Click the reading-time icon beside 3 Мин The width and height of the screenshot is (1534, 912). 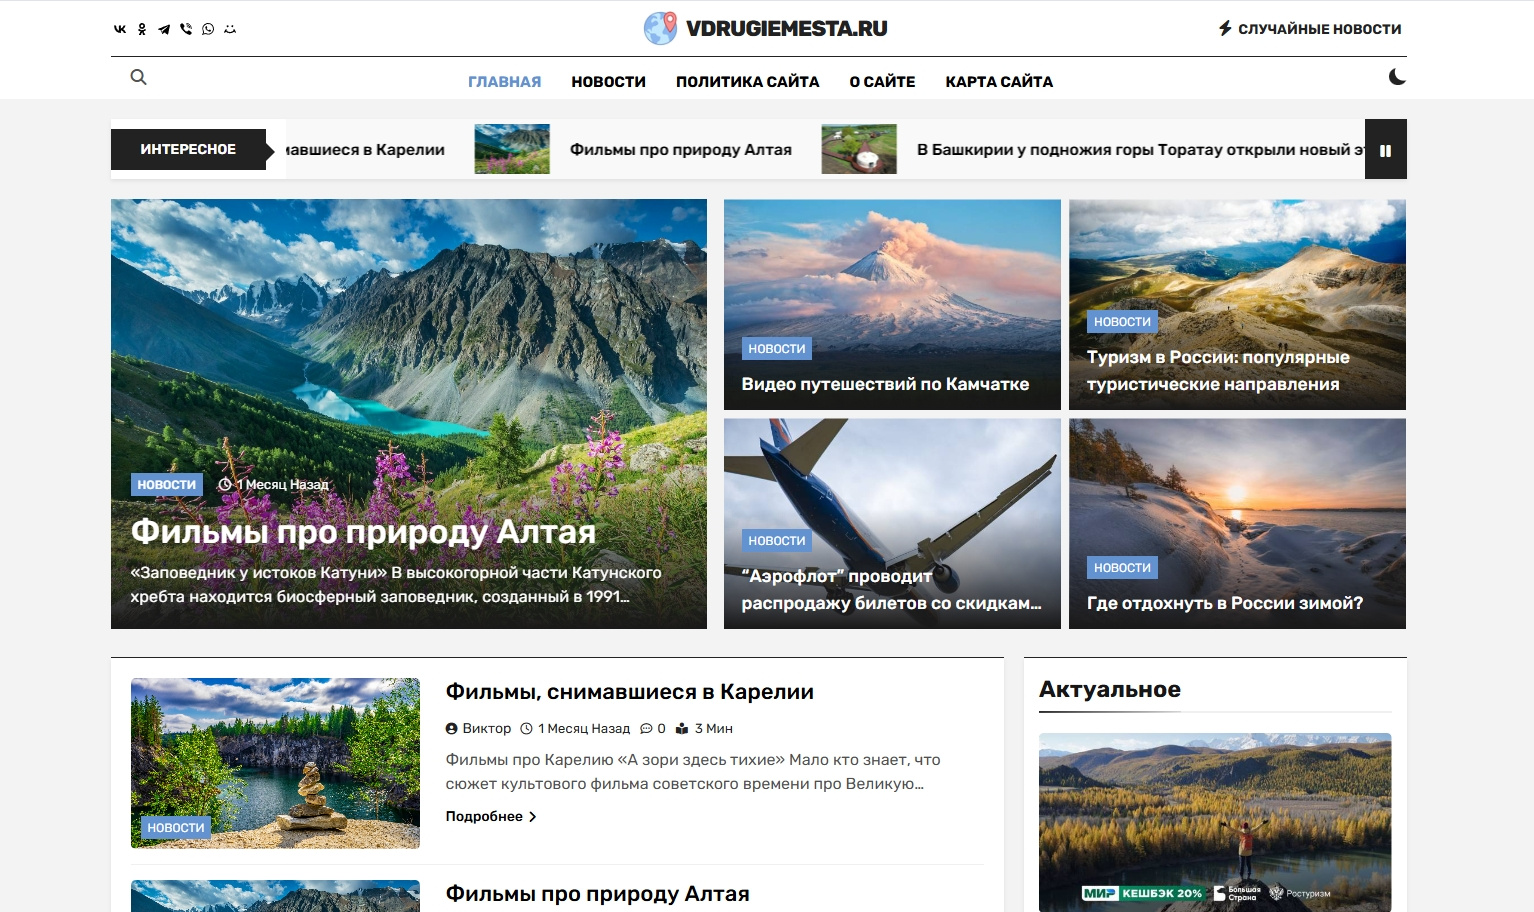682,729
